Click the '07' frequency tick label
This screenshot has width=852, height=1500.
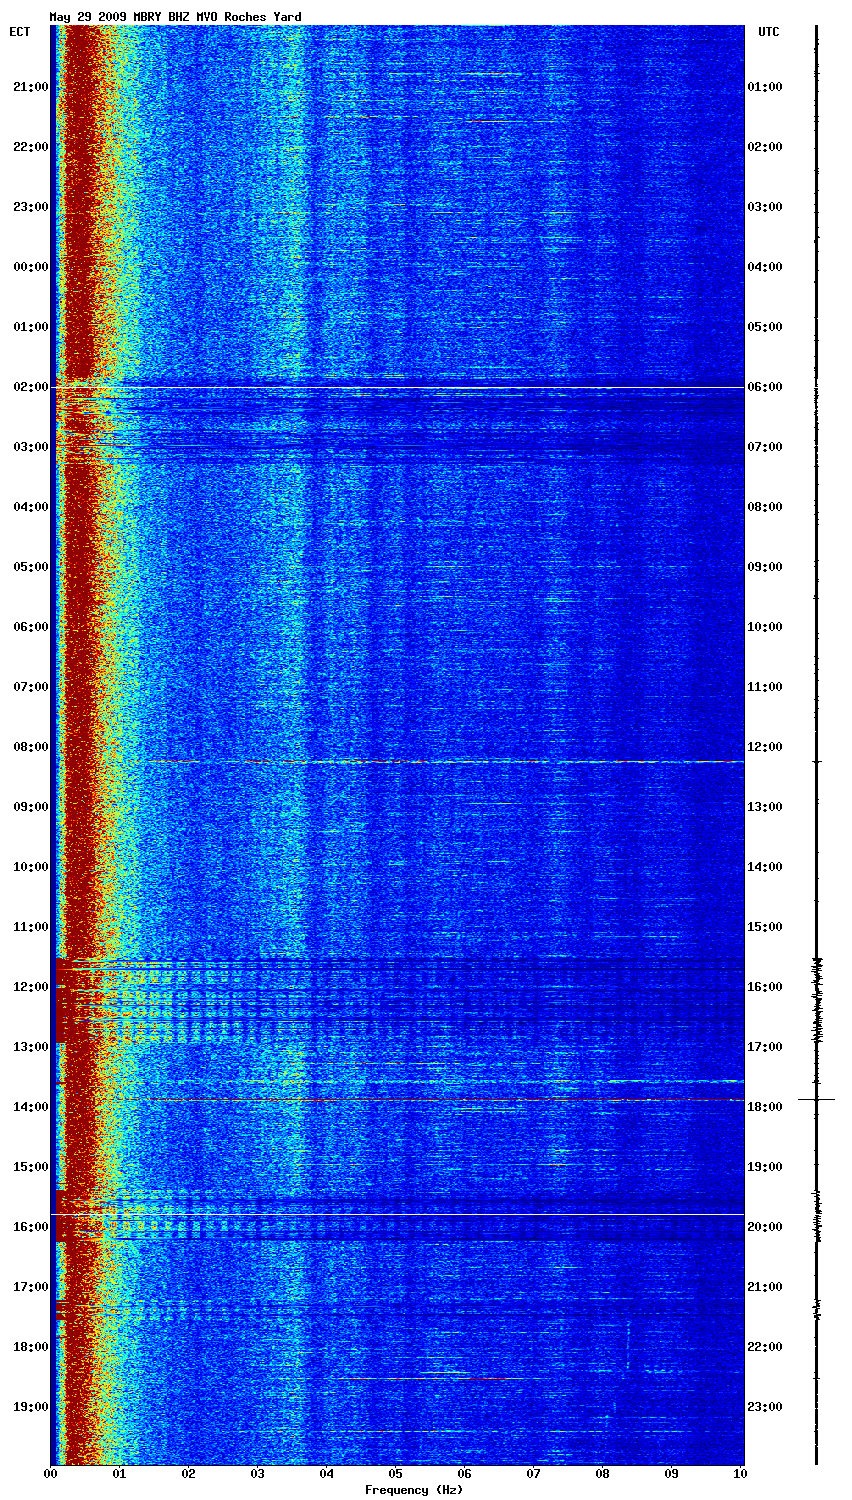[x=534, y=1474]
